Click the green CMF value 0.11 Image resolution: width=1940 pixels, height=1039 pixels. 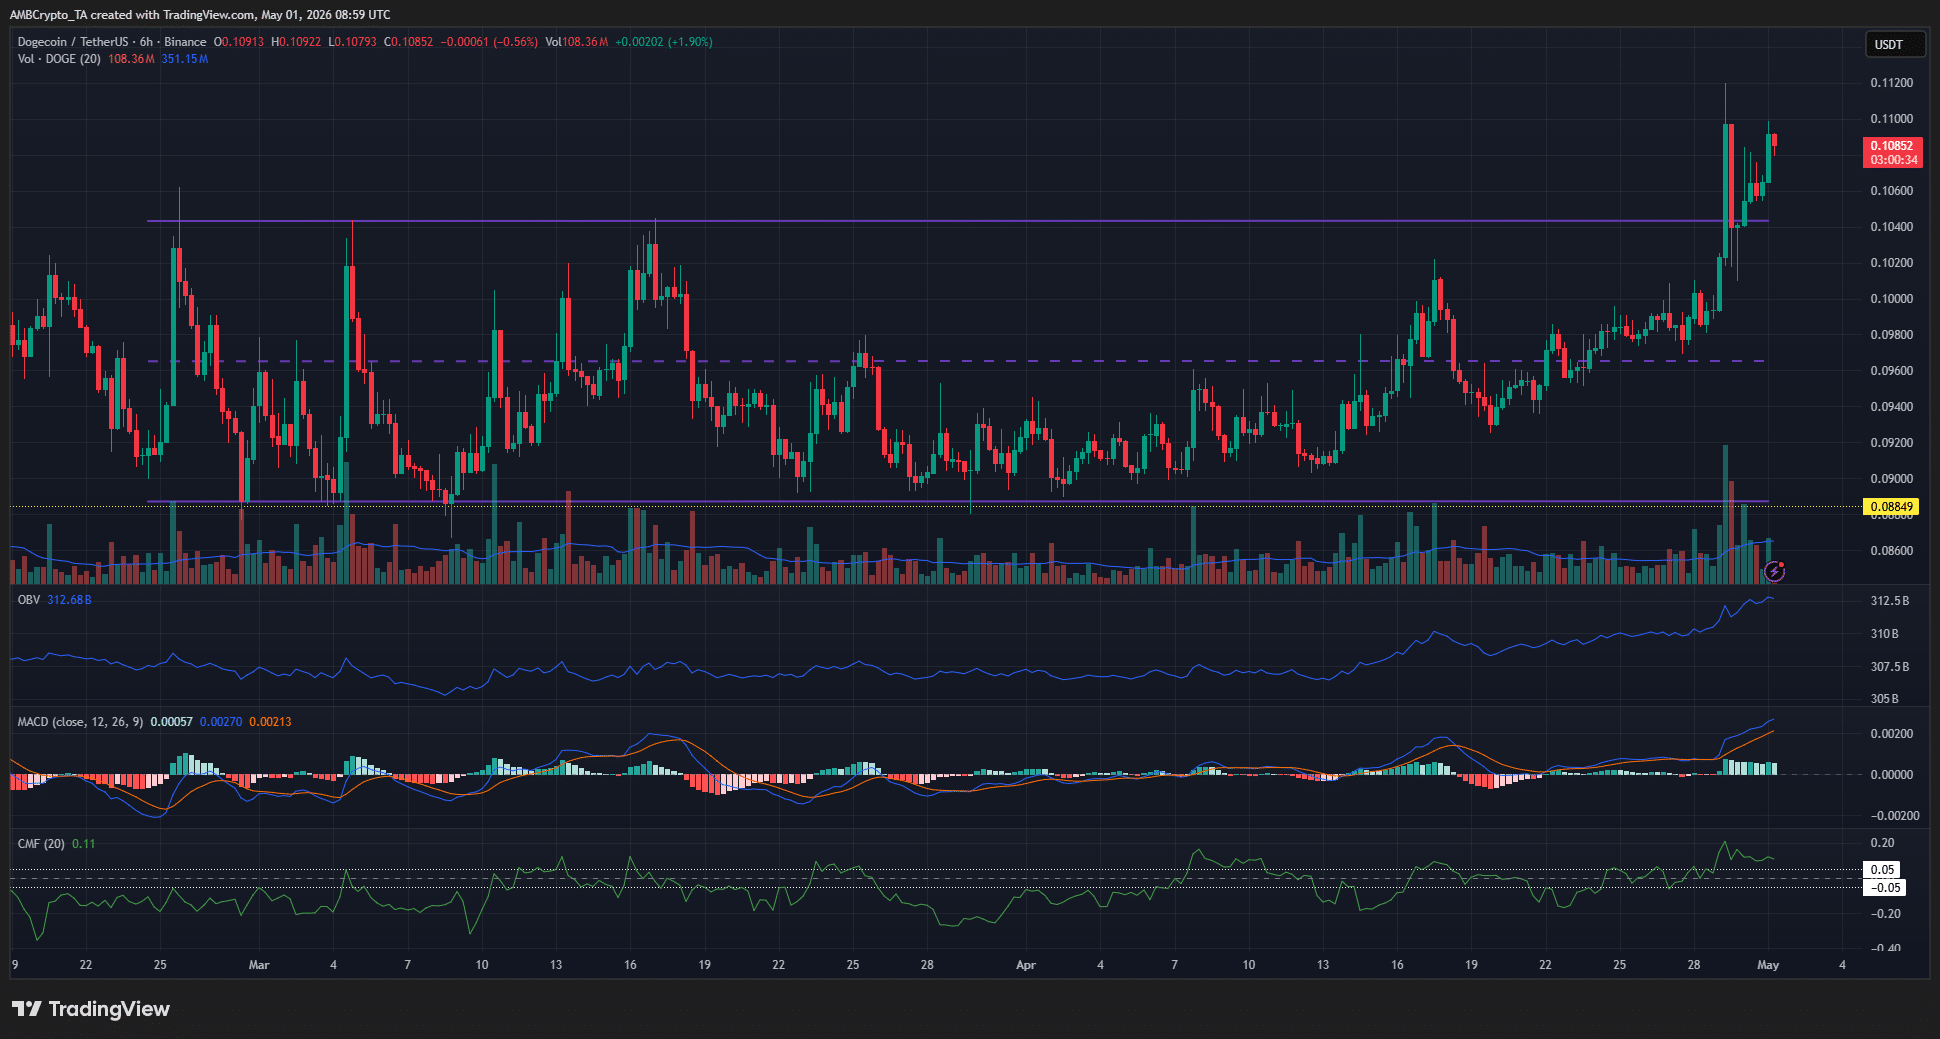[x=84, y=844]
